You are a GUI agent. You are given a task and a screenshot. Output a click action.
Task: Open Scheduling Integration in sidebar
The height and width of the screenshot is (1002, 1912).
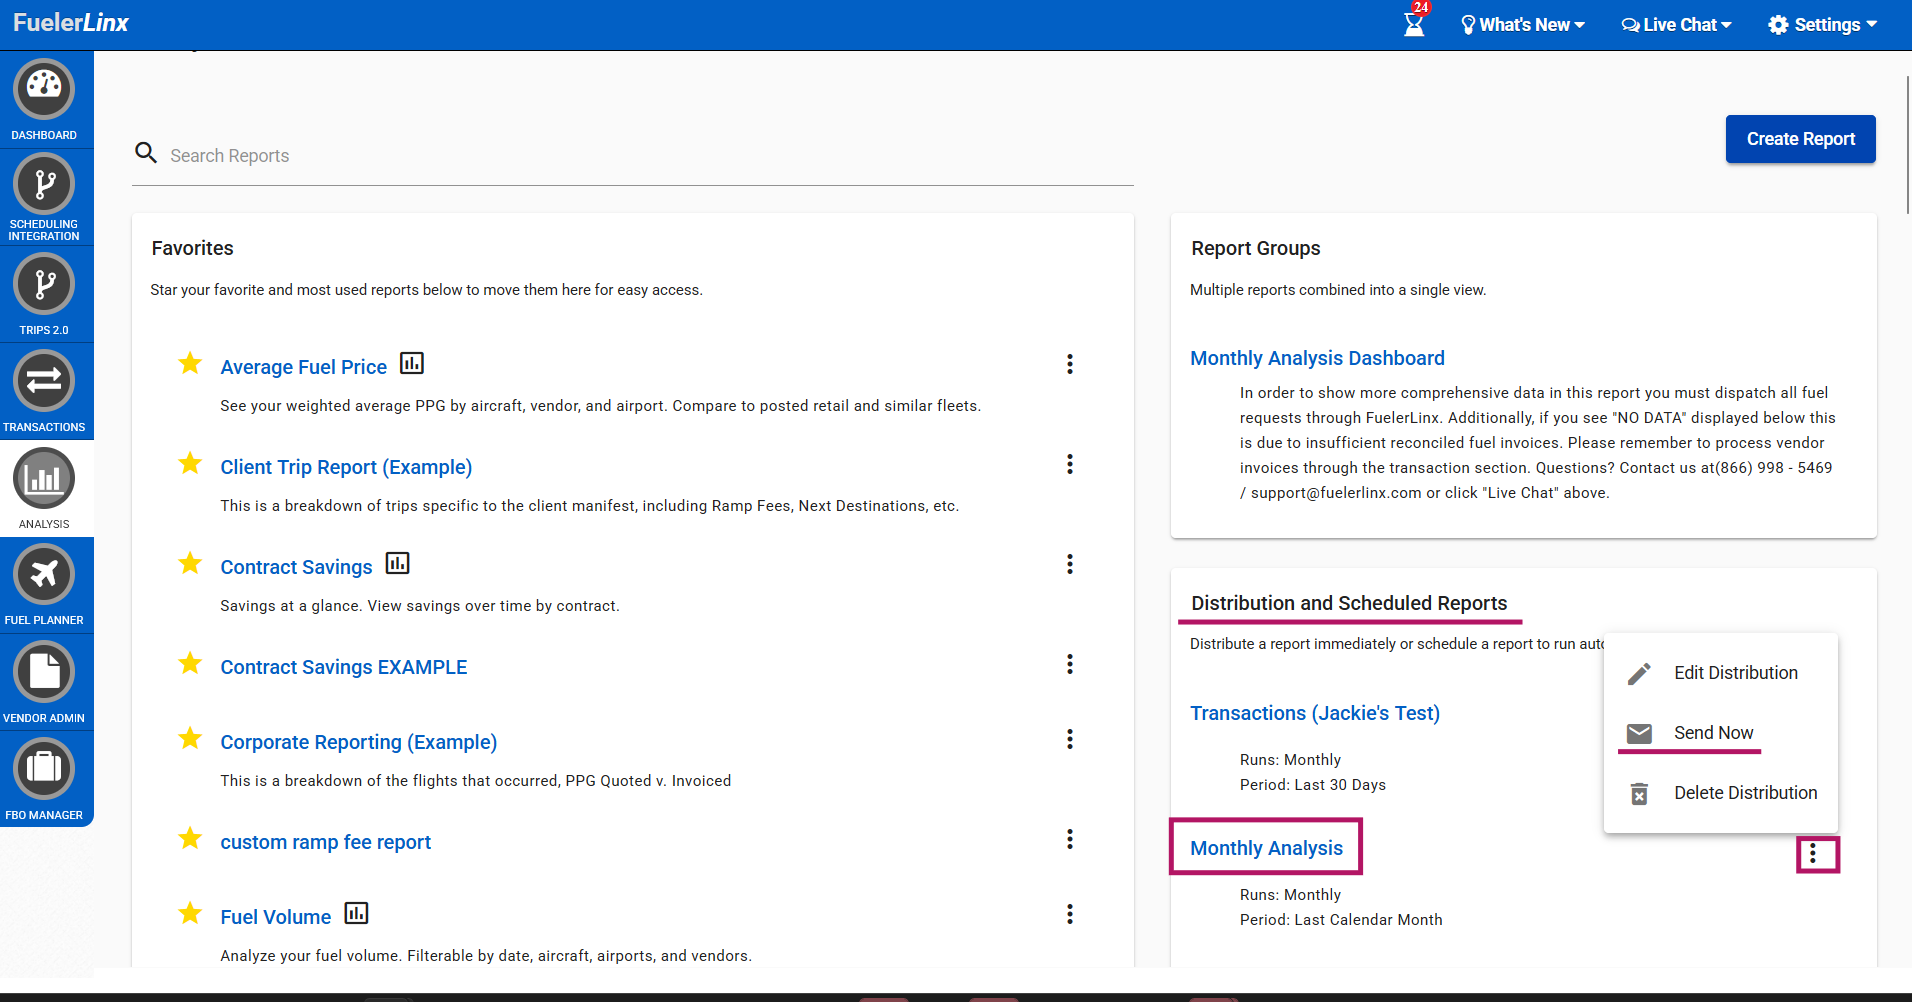pyautogui.click(x=44, y=184)
